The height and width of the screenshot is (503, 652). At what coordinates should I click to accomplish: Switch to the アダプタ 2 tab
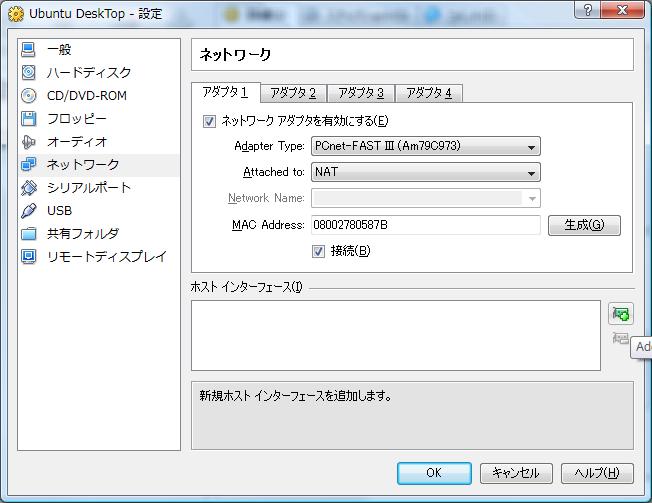pyautogui.click(x=293, y=93)
